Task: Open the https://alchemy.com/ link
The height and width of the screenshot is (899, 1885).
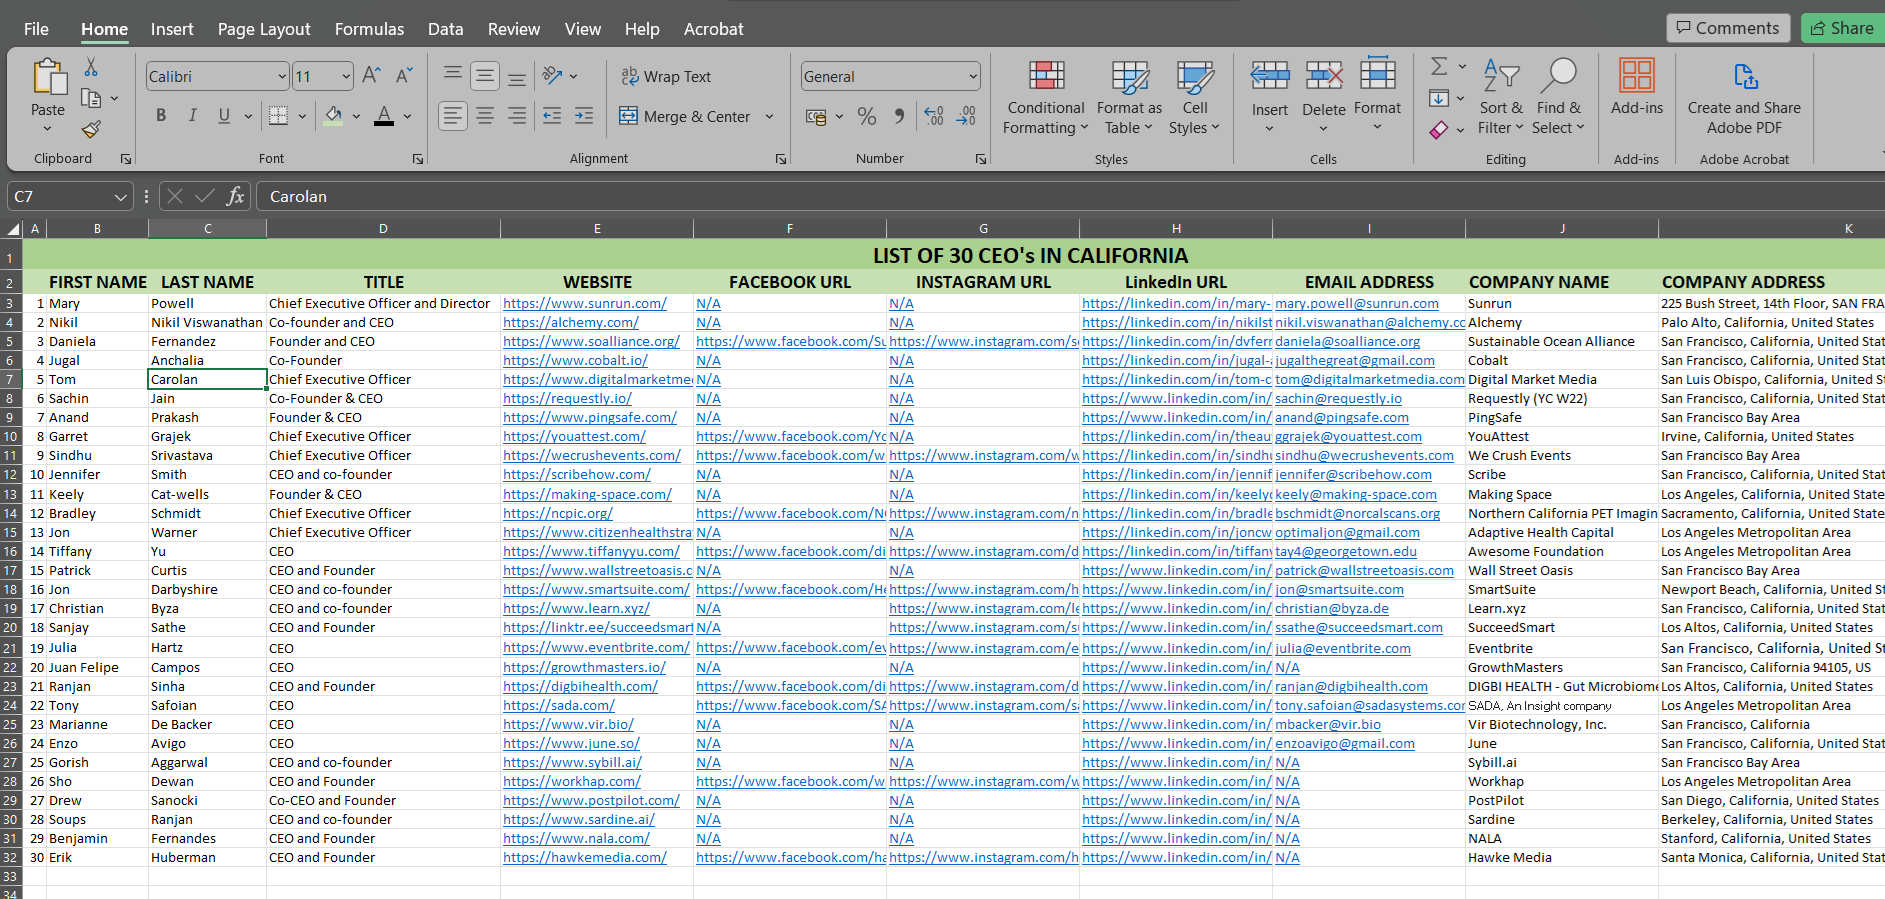Action: click(x=570, y=322)
